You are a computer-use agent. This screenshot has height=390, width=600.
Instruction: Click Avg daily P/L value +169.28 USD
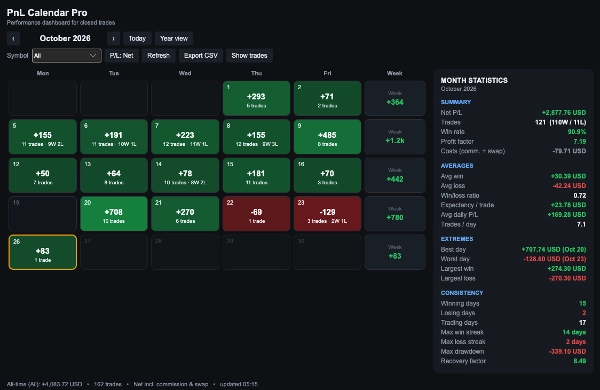pos(567,215)
